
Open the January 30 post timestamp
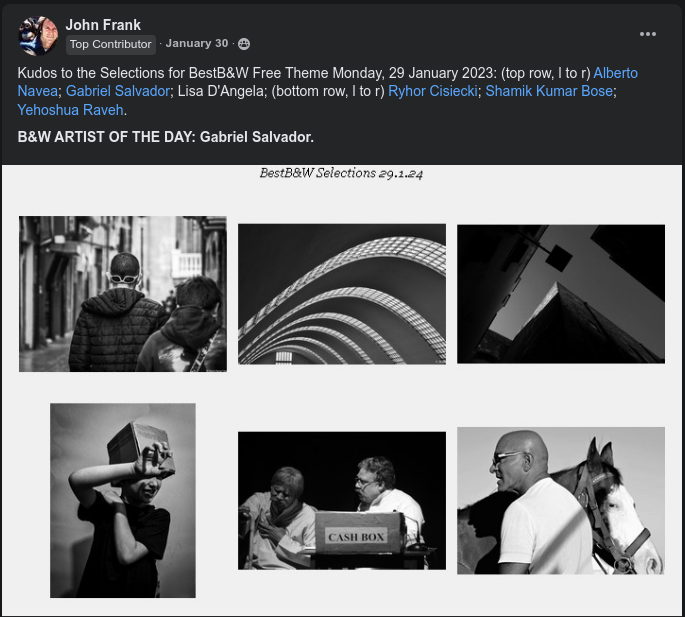coord(196,44)
